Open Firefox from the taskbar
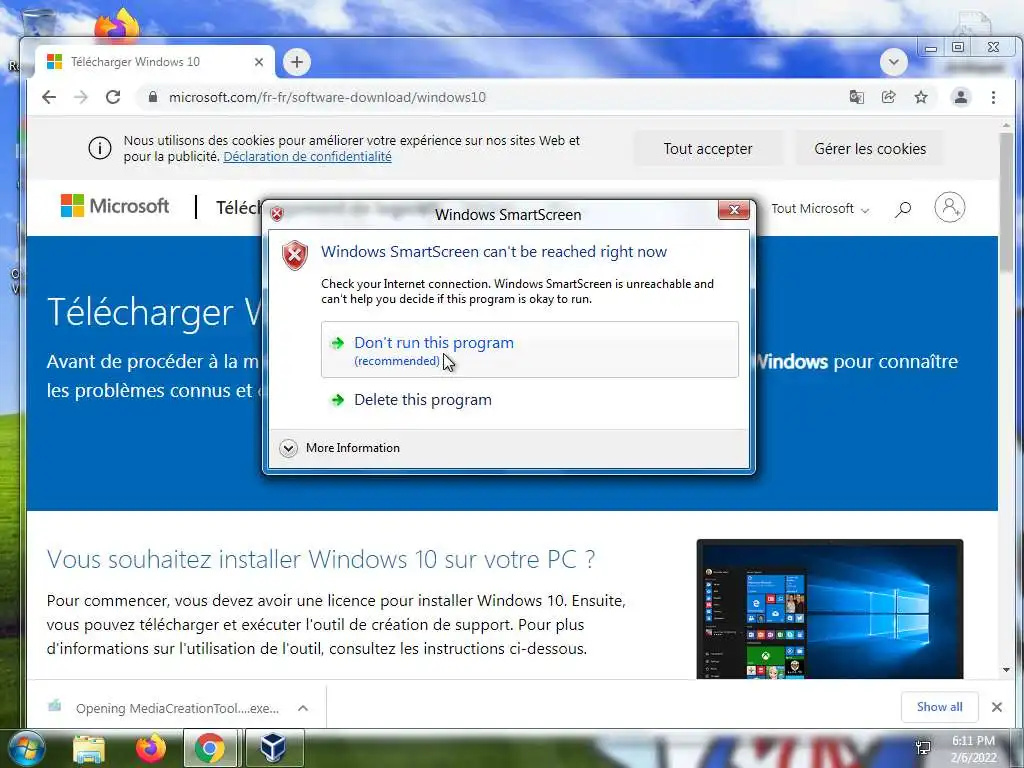This screenshot has height=768, width=1024. tap(151, 749)
